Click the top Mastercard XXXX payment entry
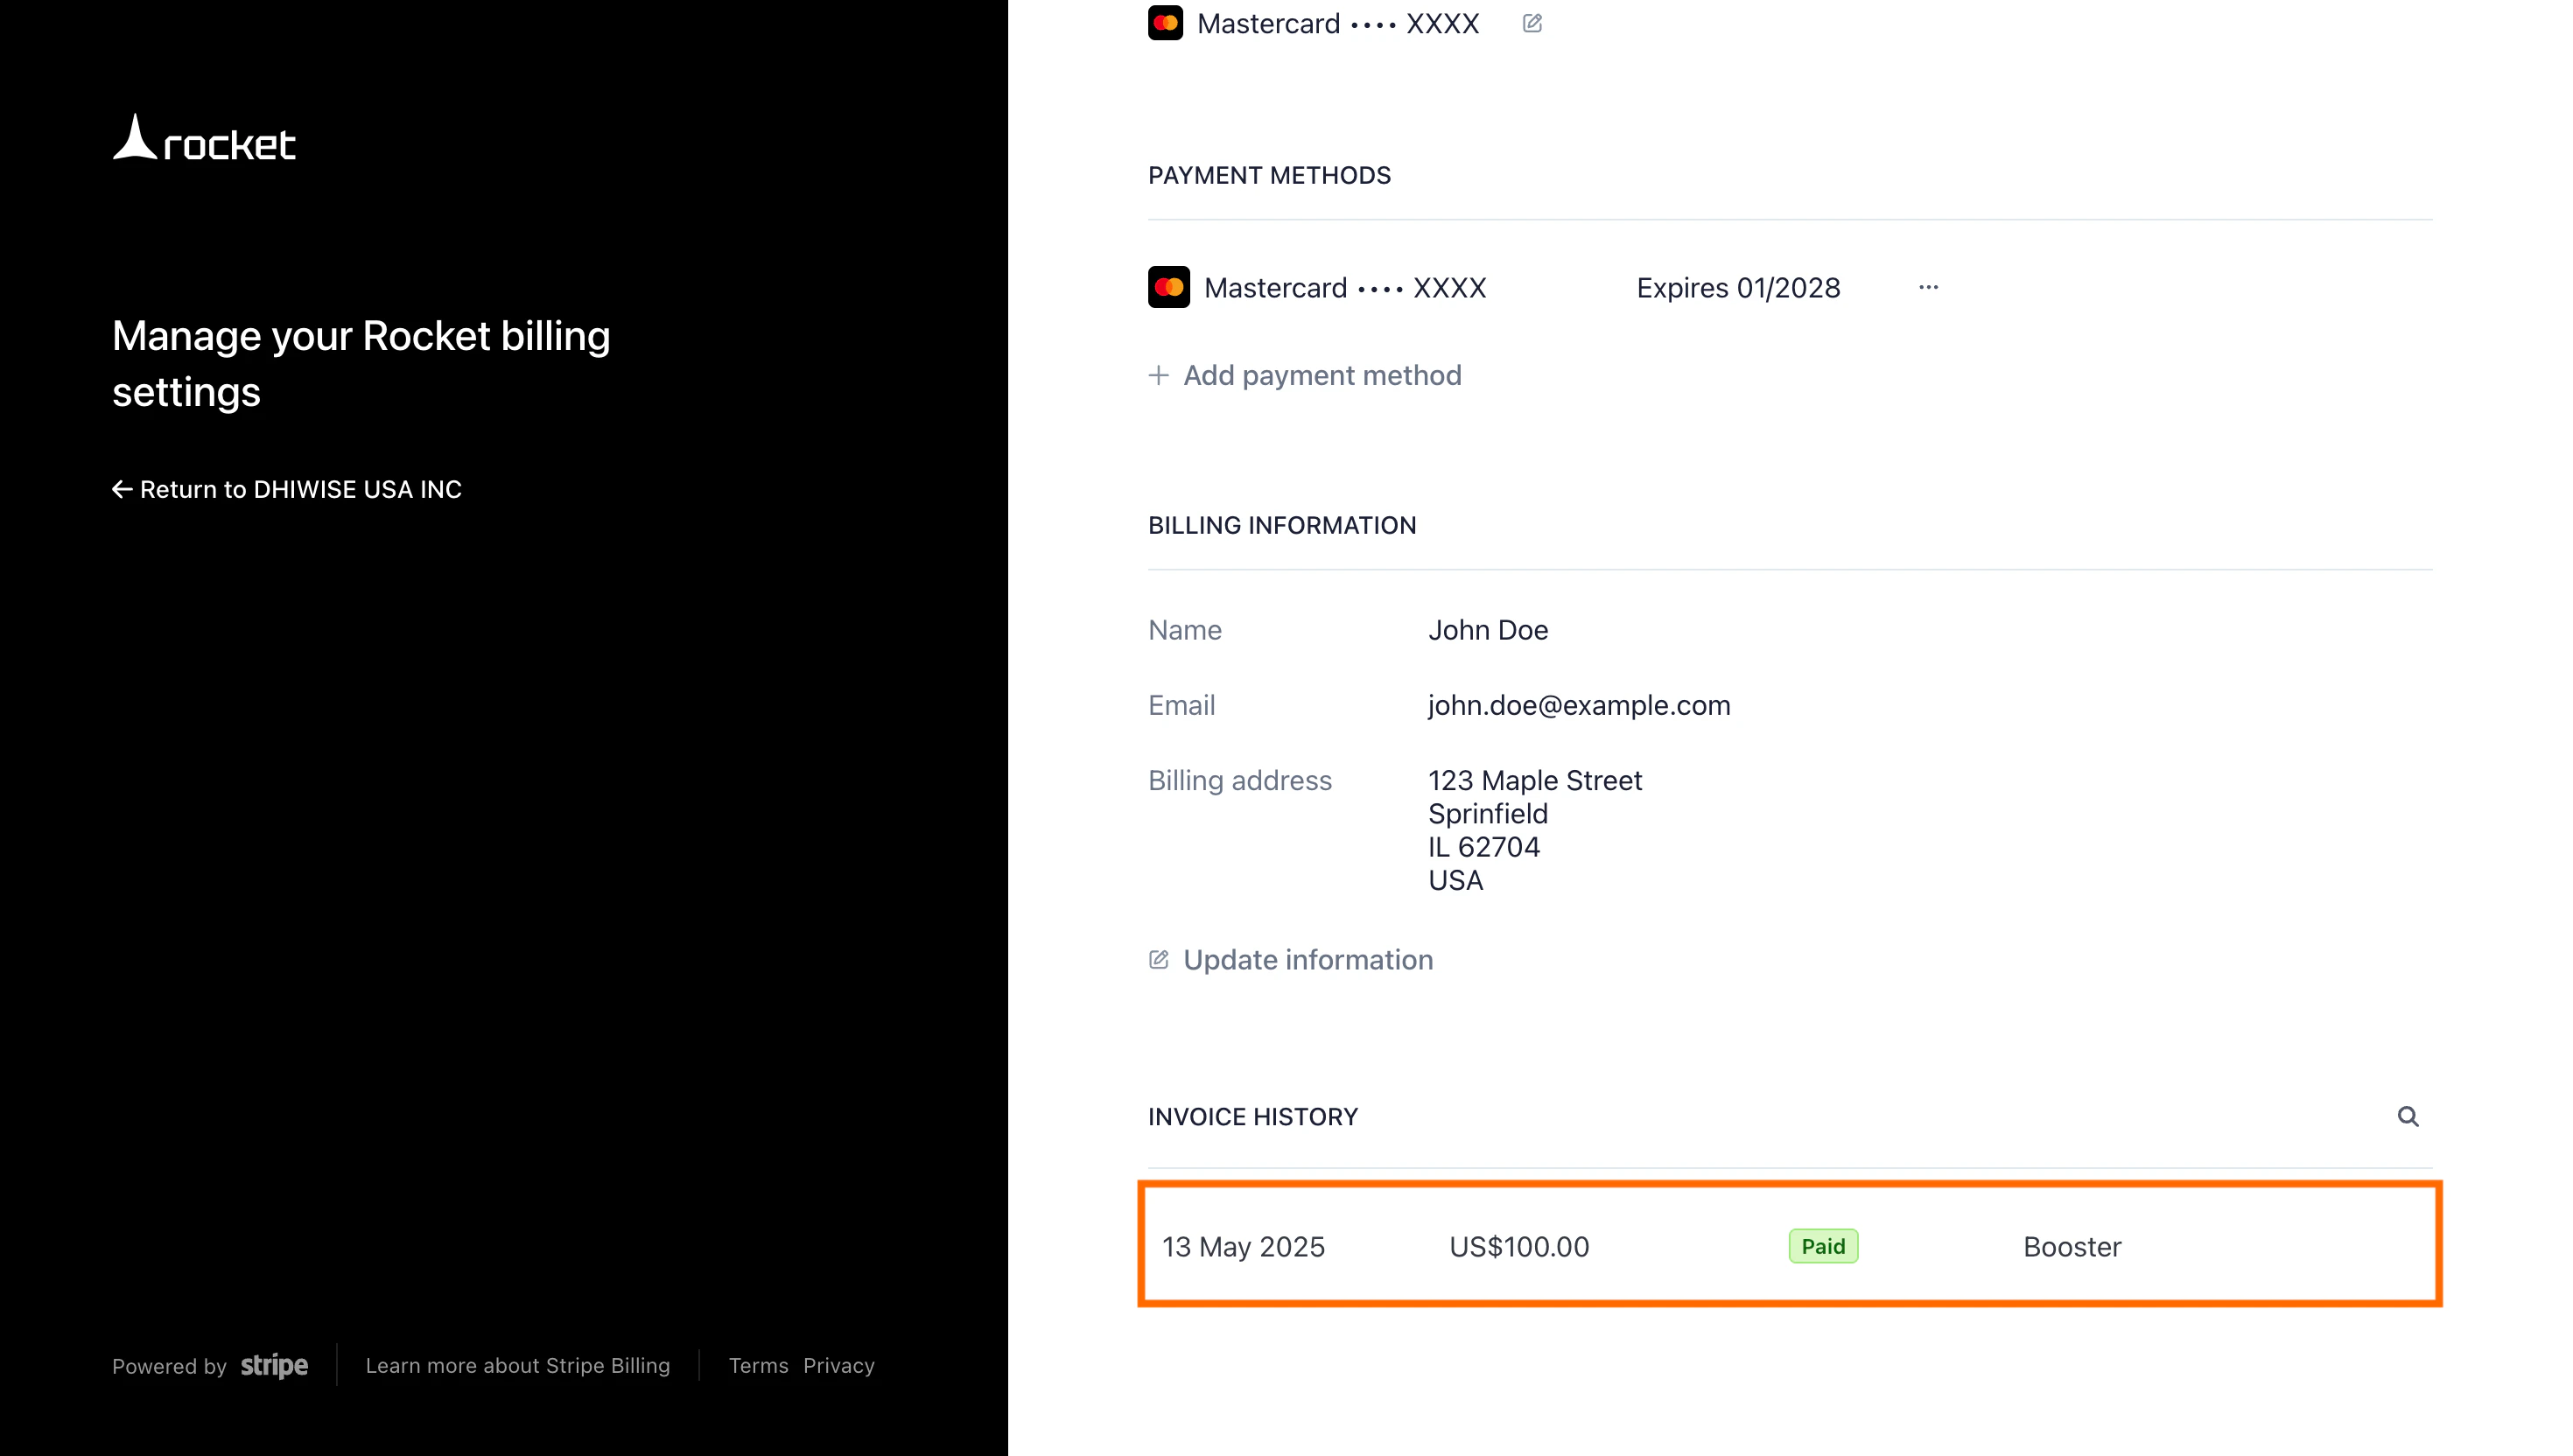Viewport: 2573px width, 1456px height. [1337, 23]
